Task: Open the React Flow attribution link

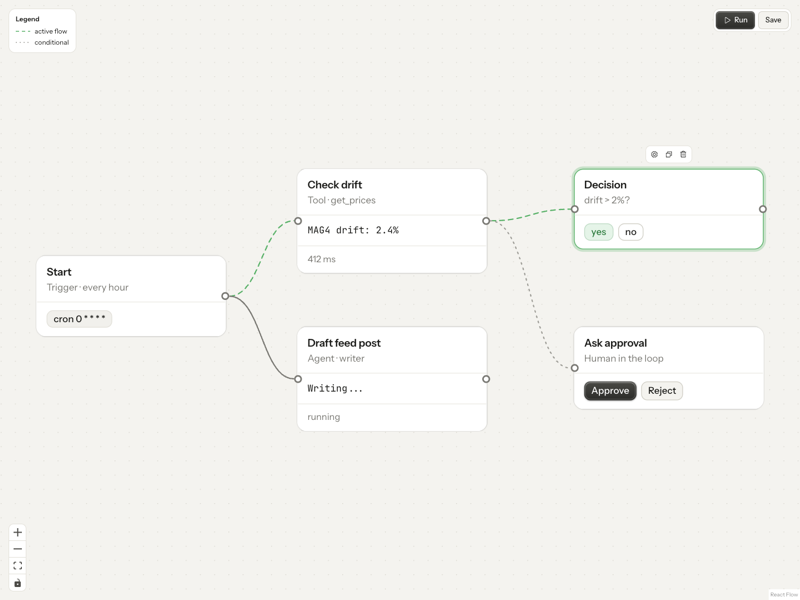Action: (784, 594)
